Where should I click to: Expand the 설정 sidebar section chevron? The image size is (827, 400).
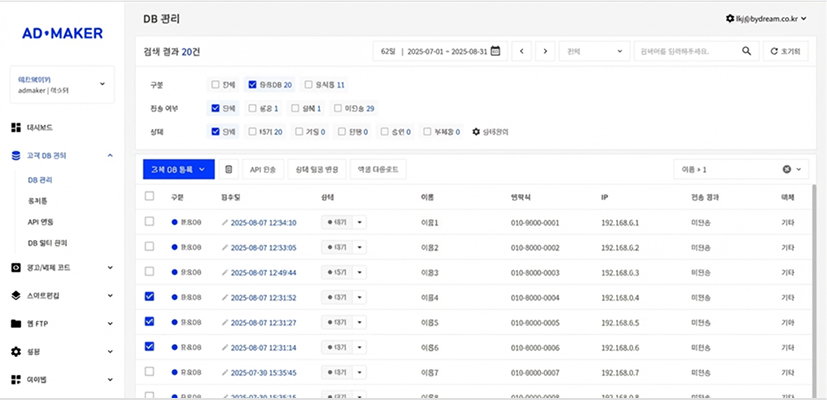(x=110, y=351)
